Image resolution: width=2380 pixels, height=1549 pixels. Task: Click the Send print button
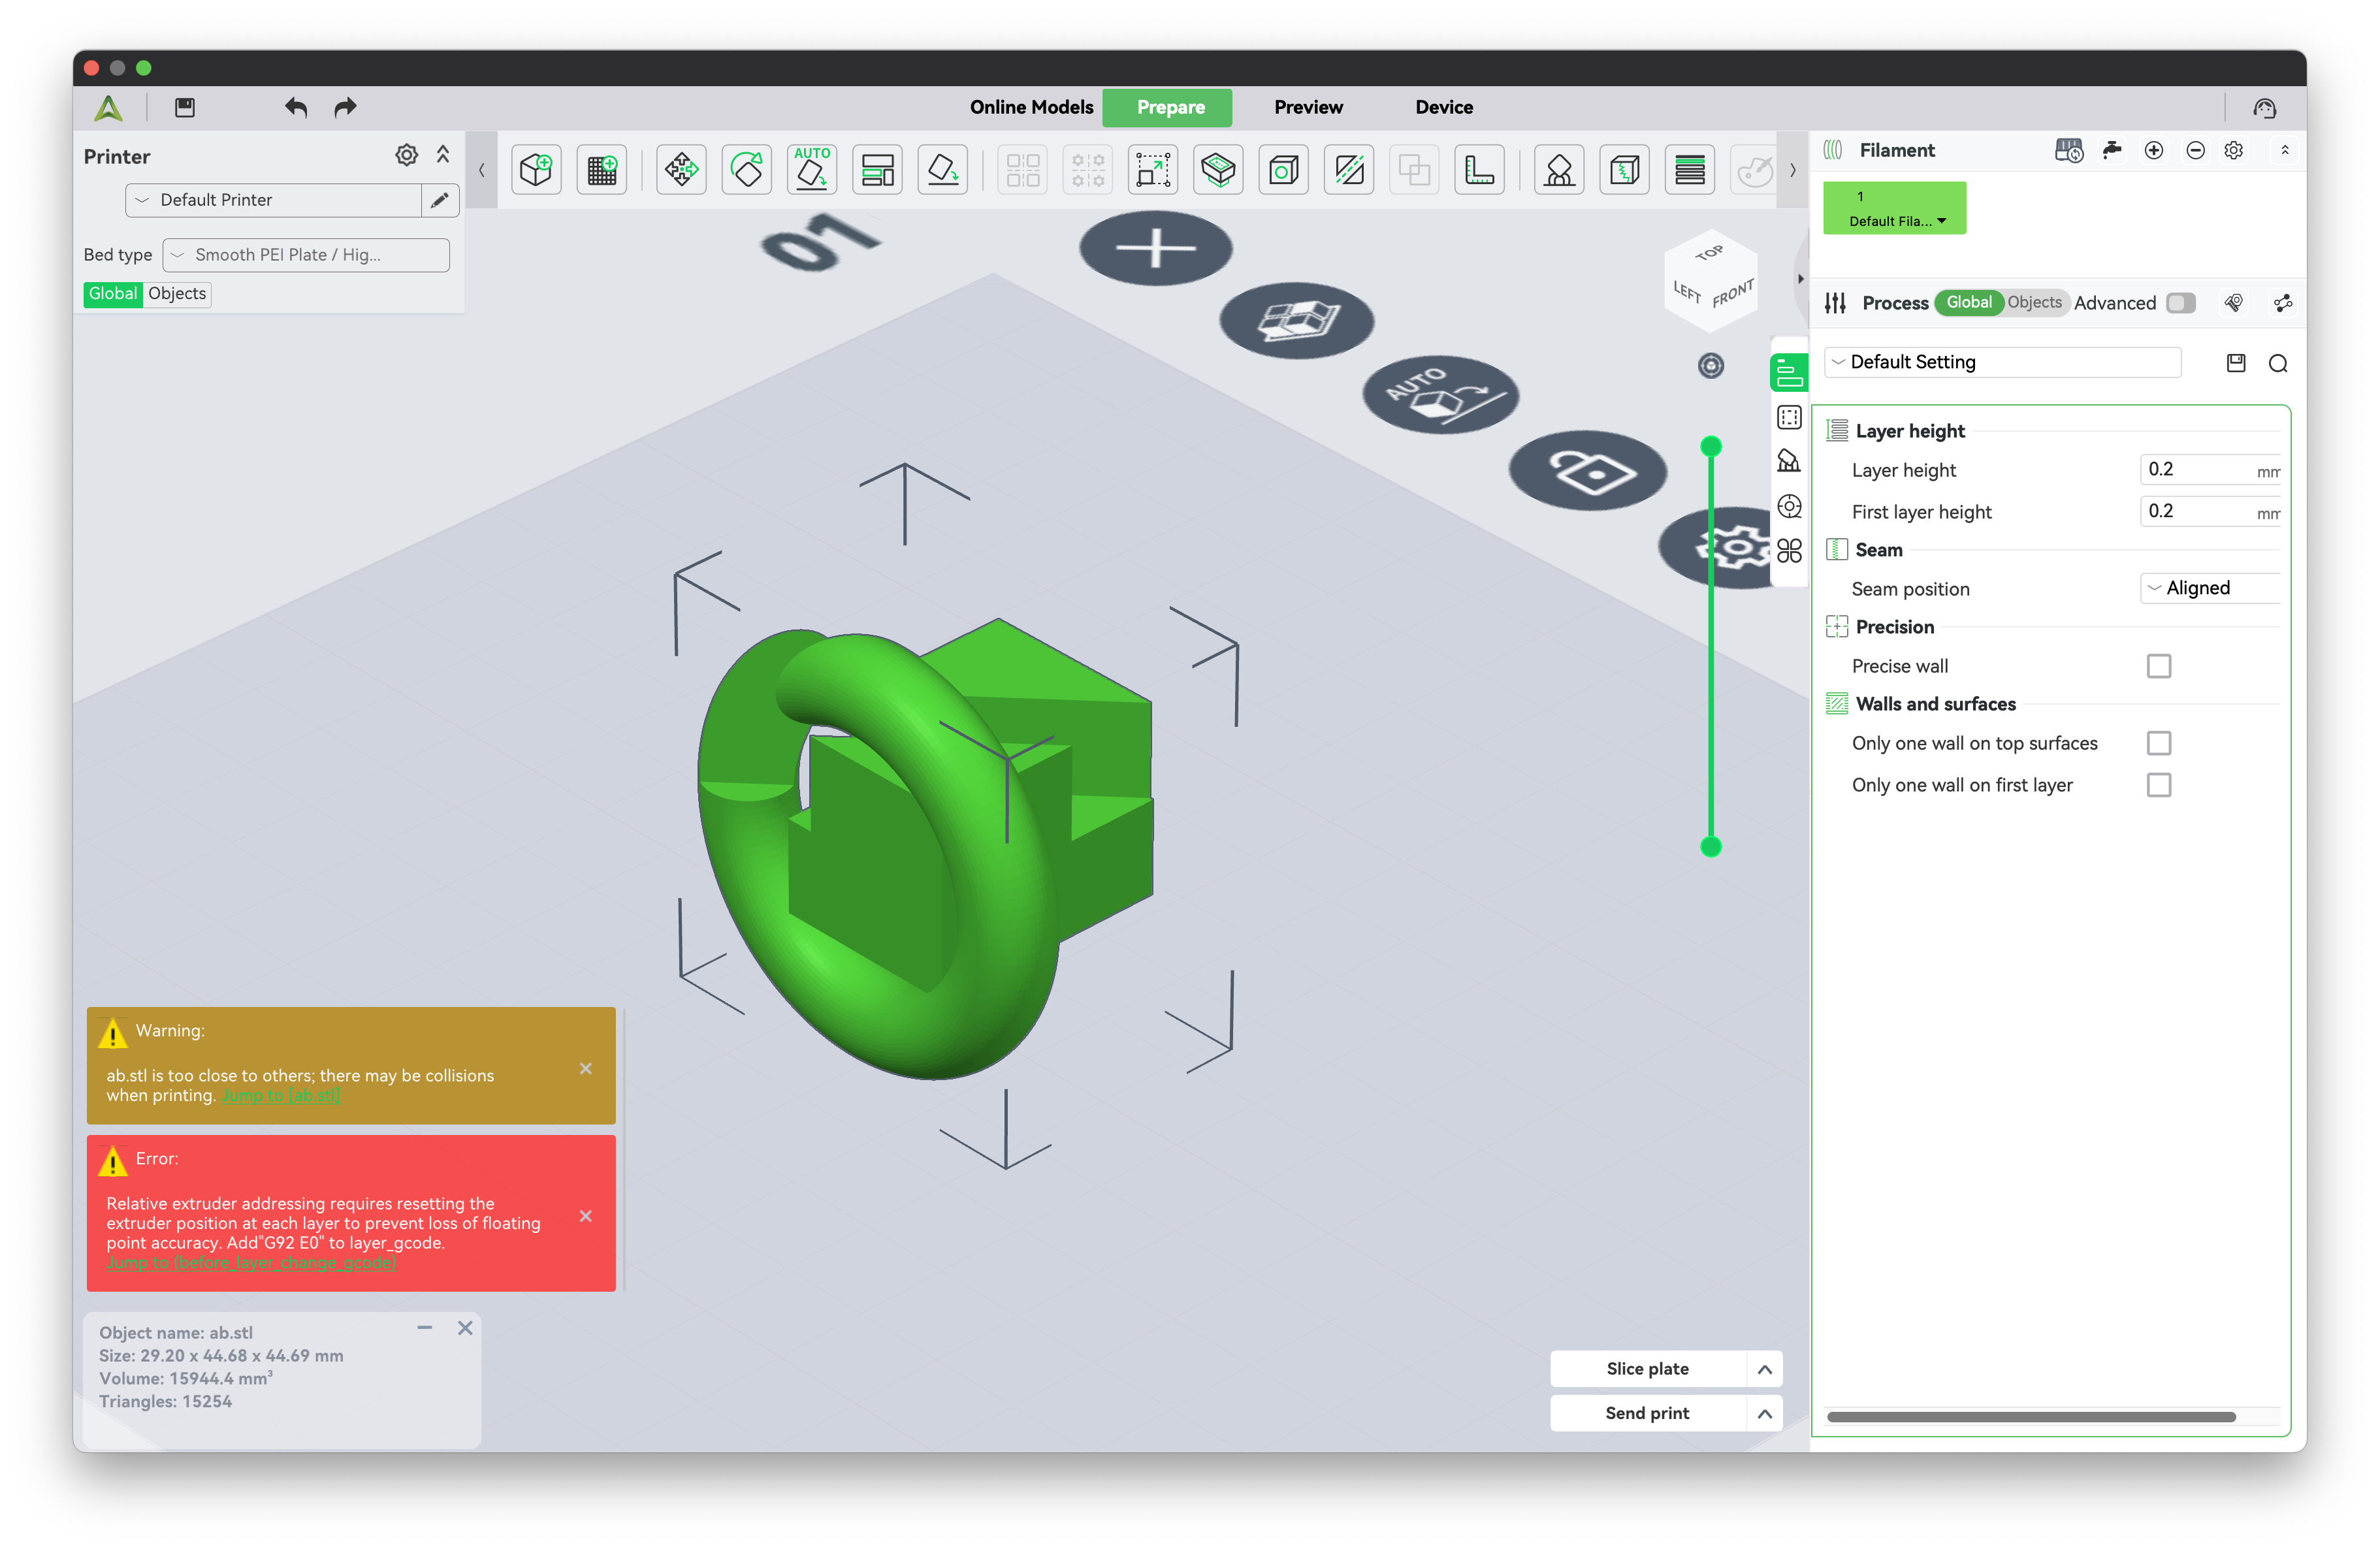1647,1413
